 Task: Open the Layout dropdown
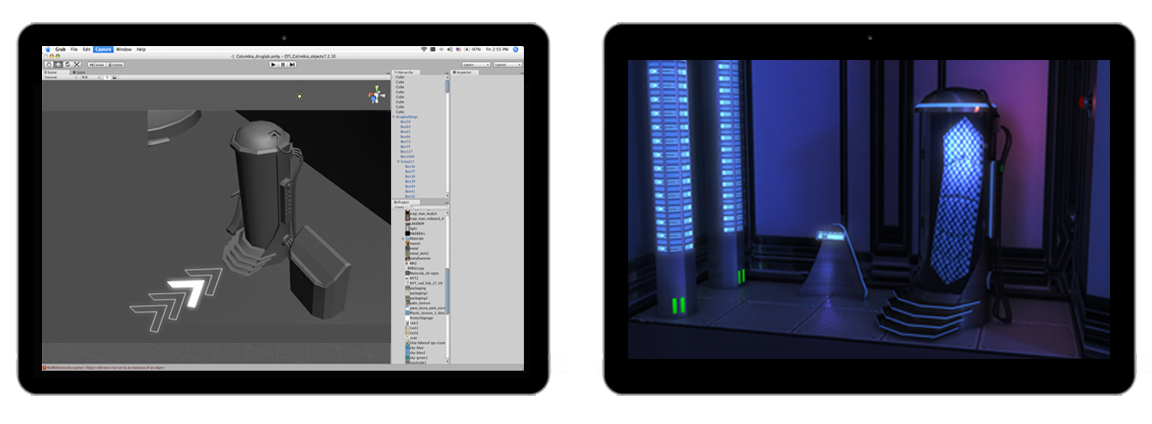[508, 64]
